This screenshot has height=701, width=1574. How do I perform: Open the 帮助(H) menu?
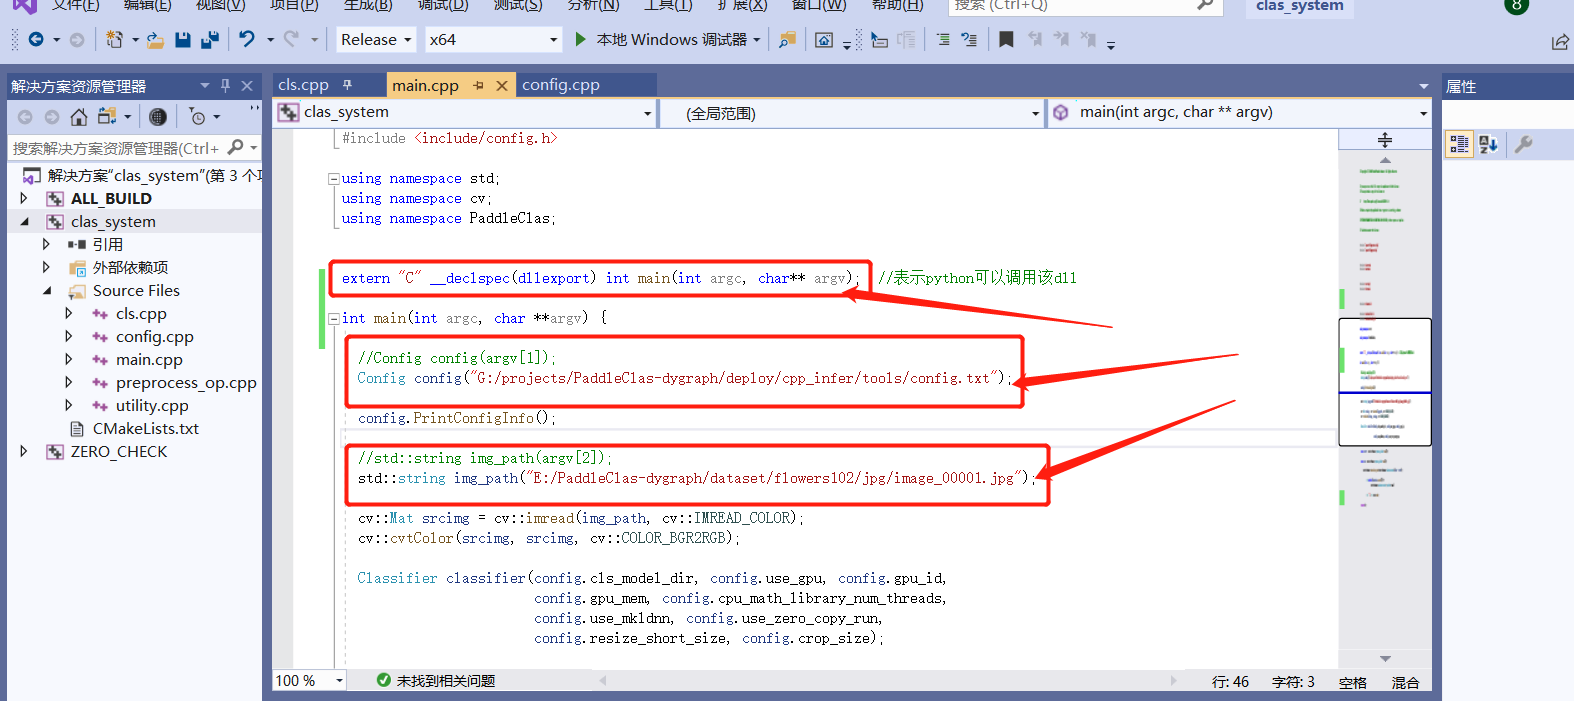point(897,5)
